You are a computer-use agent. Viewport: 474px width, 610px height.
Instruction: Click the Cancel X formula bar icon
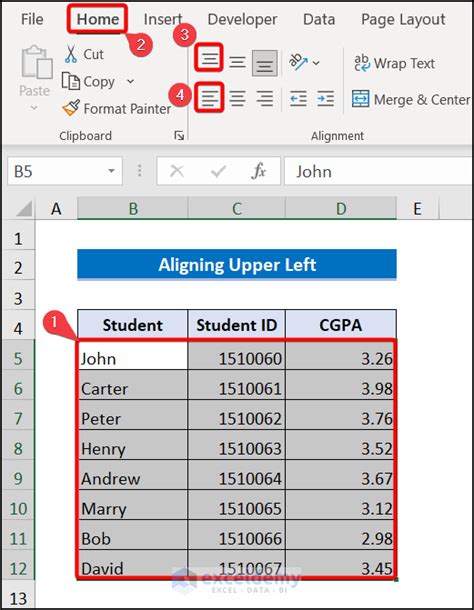click(177, 171)
